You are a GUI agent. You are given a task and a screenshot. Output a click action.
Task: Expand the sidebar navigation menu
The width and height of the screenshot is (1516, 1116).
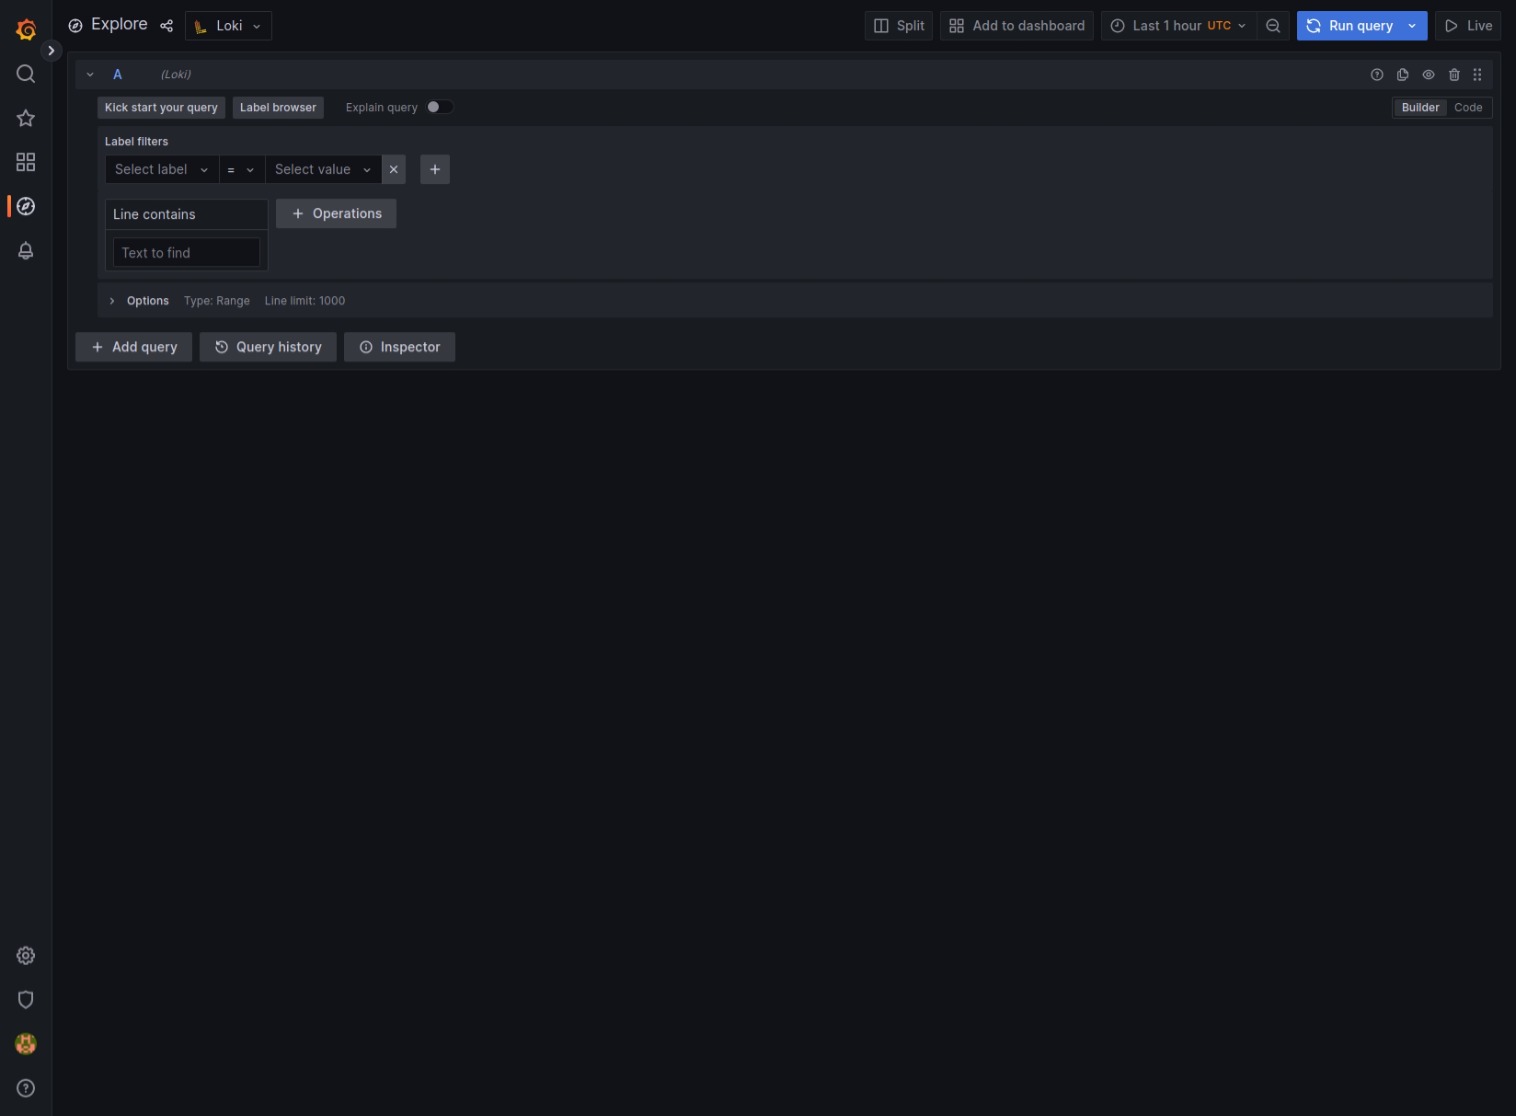click(x=51, y=50)
